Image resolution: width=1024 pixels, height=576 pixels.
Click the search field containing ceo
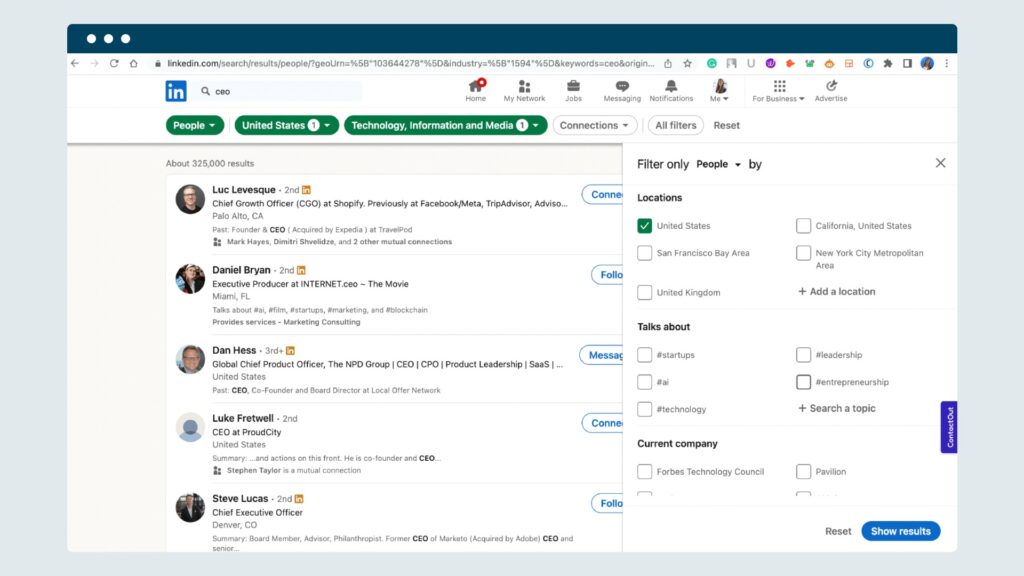[280, 91]
